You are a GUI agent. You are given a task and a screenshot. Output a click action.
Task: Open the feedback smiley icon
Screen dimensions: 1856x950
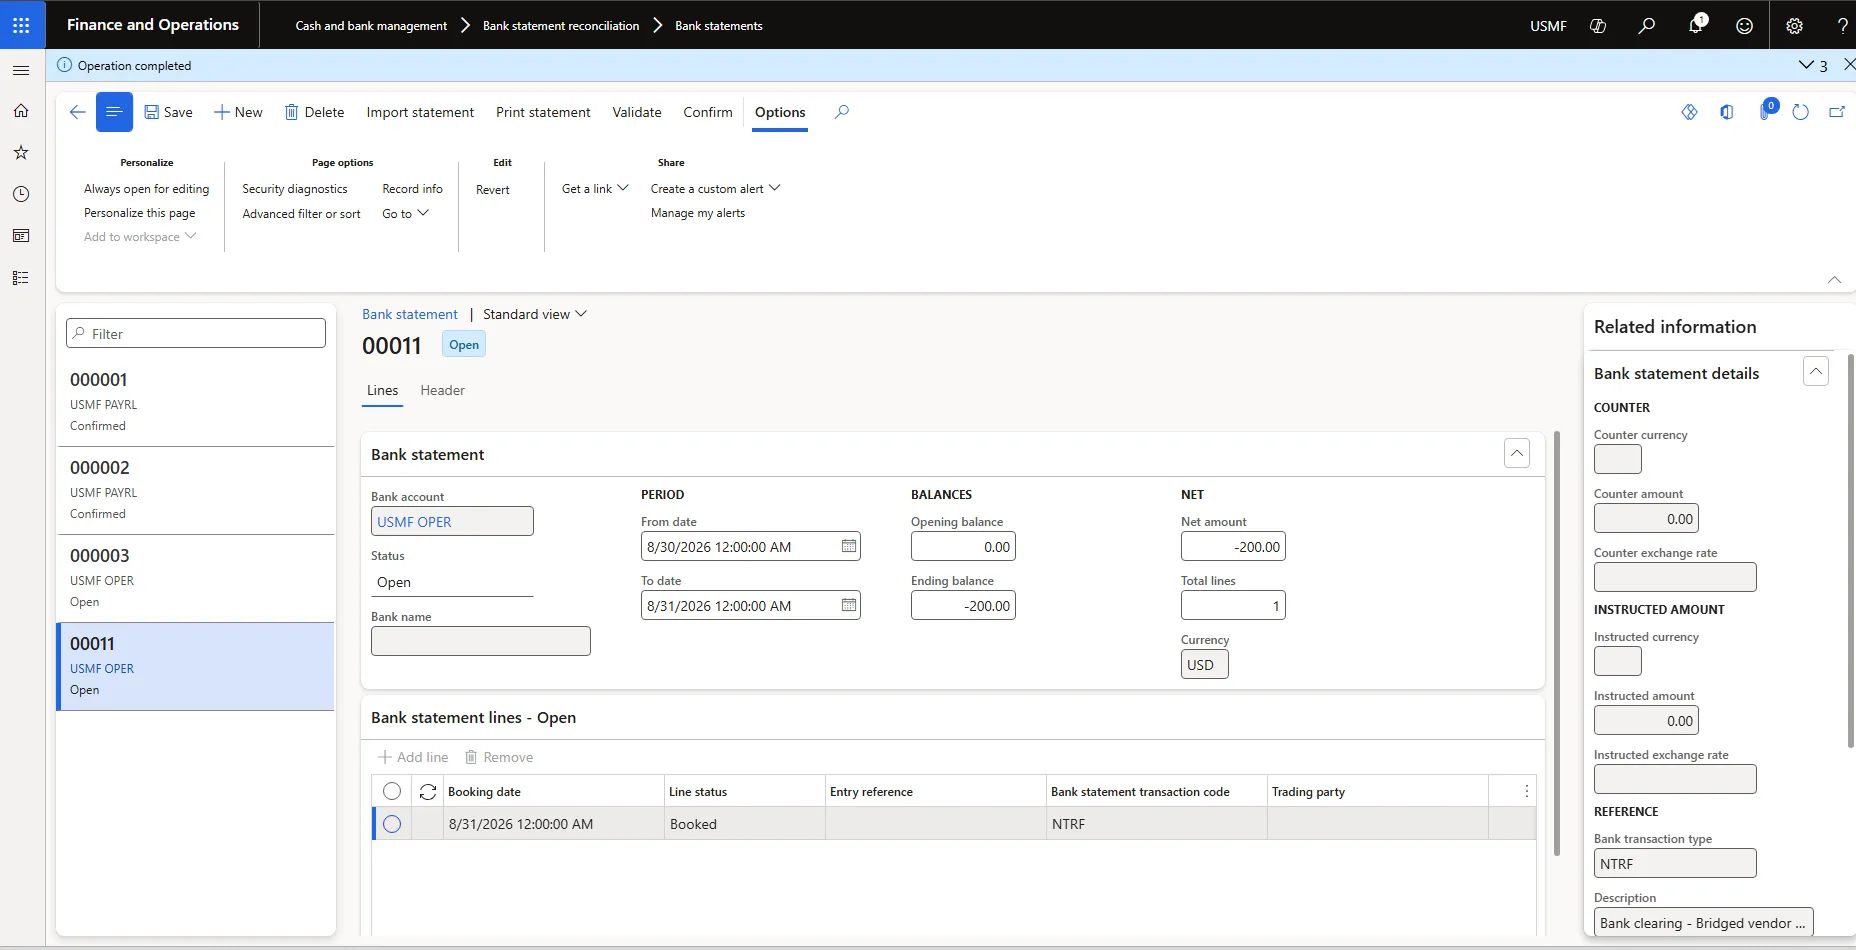tap(1744, 26)
